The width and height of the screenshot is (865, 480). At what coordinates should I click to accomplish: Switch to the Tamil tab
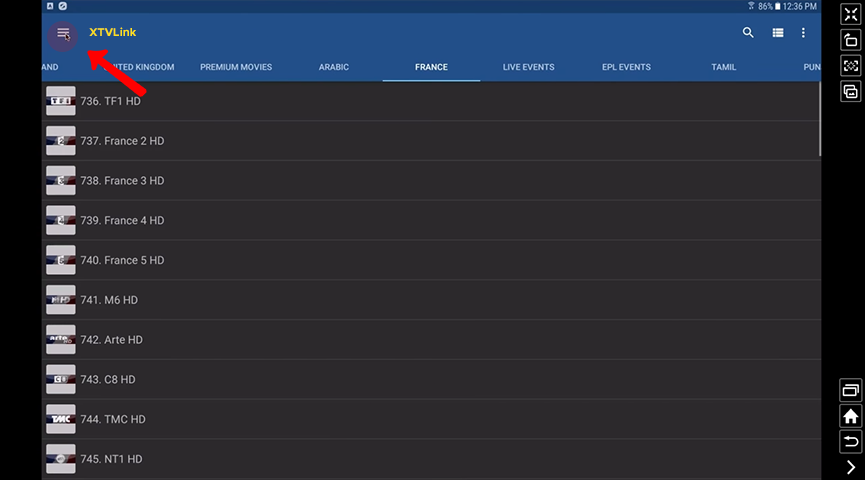point(724,67)
